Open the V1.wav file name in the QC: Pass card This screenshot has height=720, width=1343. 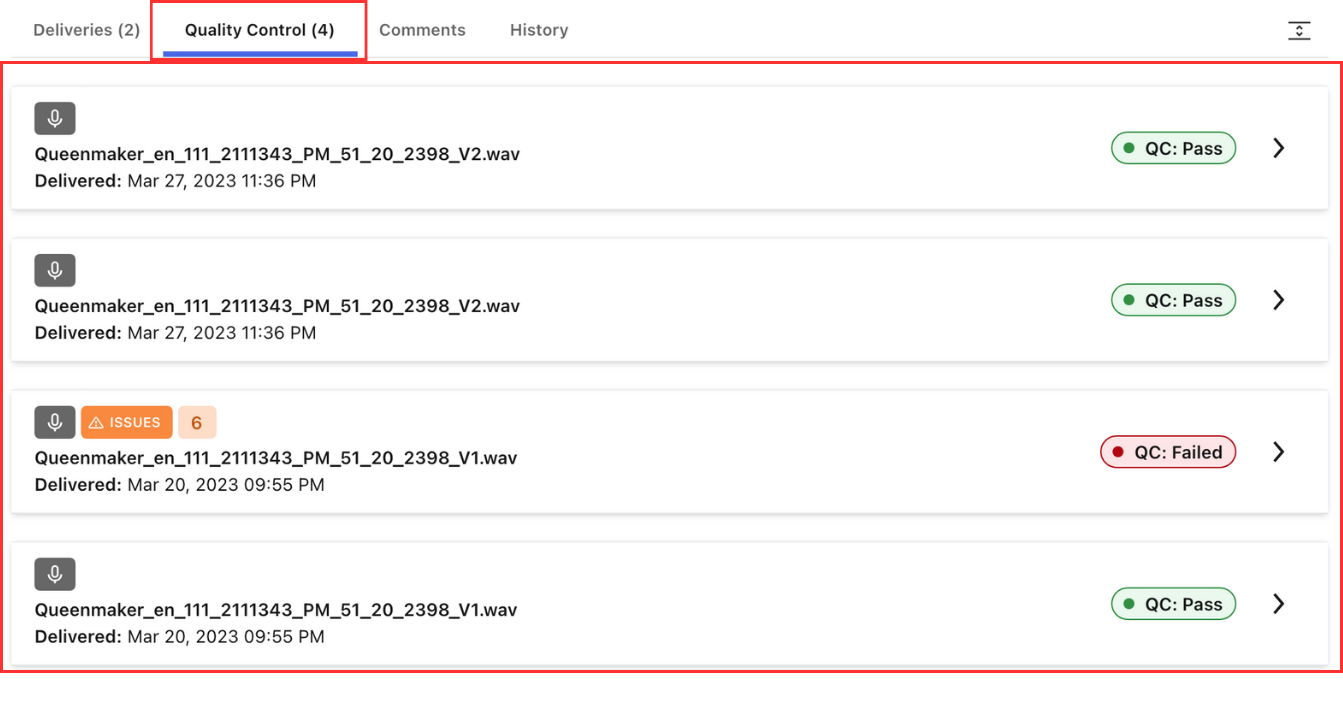pos(276,610)
